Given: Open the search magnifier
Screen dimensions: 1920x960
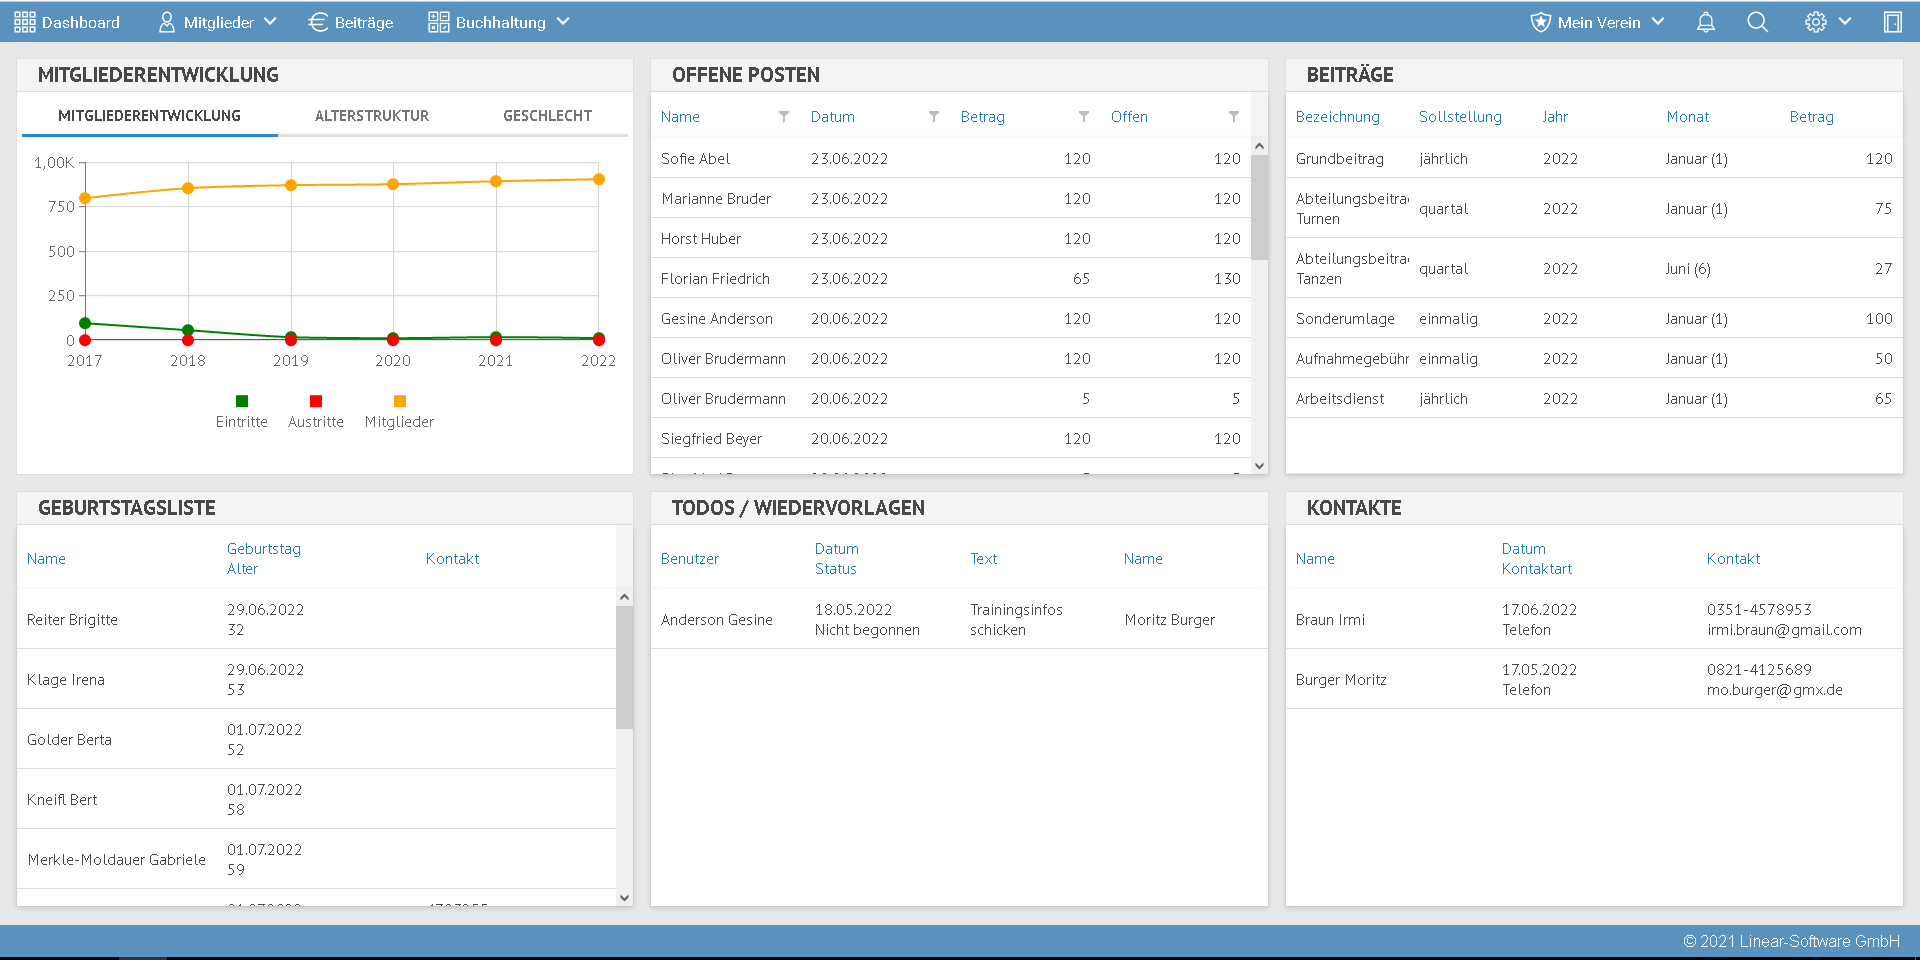Looking at the screenshot, I should click(x=1757, y=22).
